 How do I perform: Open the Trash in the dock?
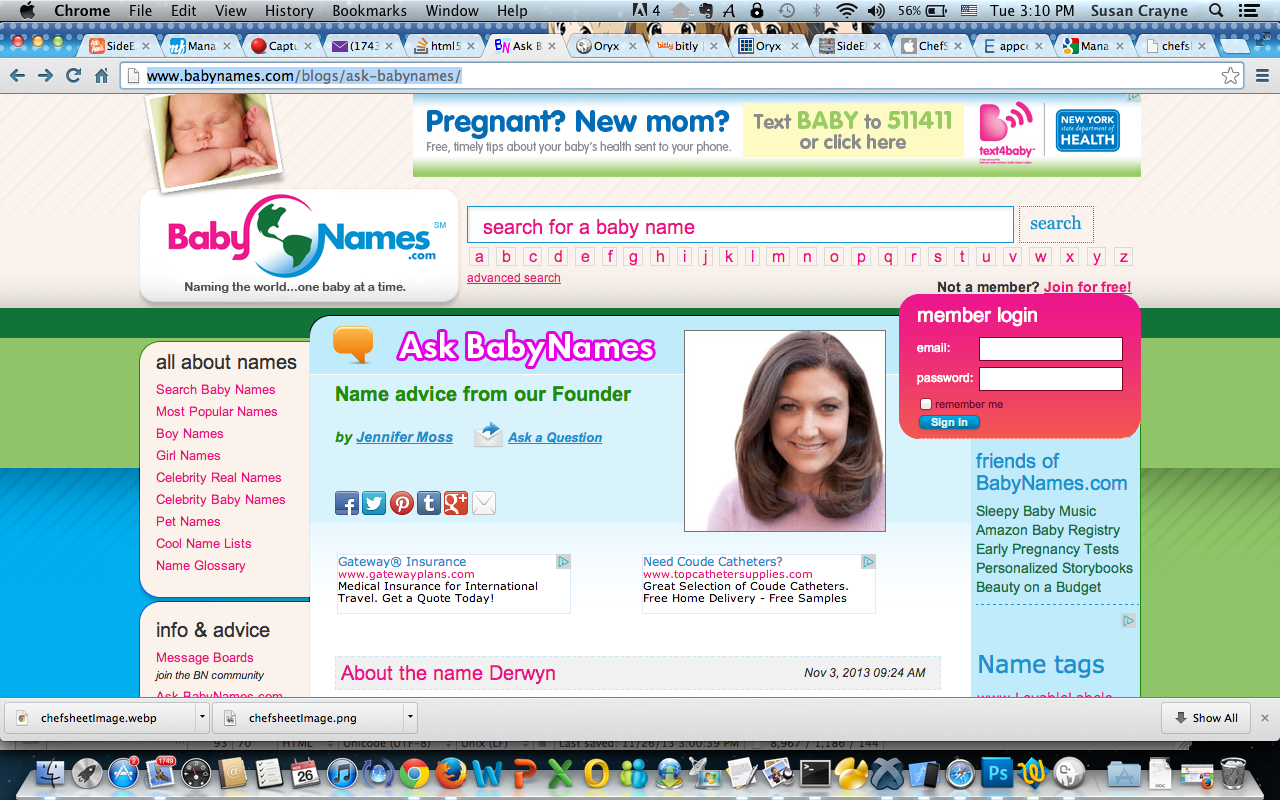click(x=1233, y=773)
